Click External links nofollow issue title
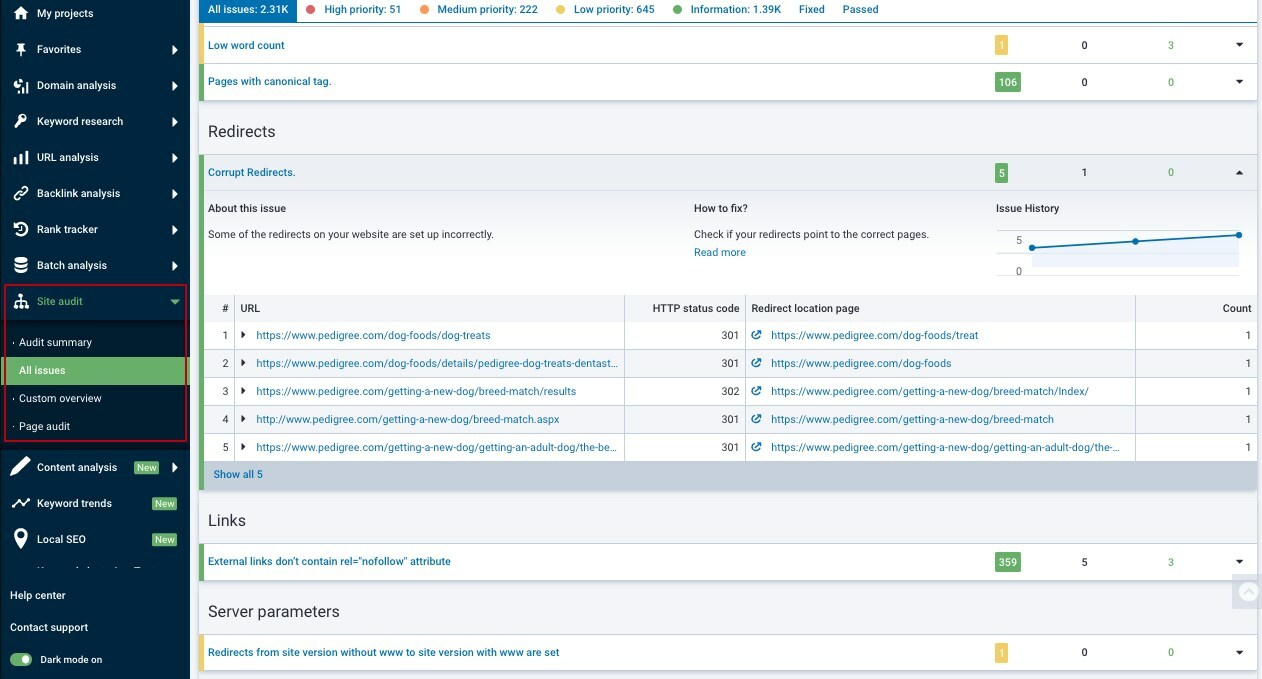1262x679 pixels. [x=329, y=561]
